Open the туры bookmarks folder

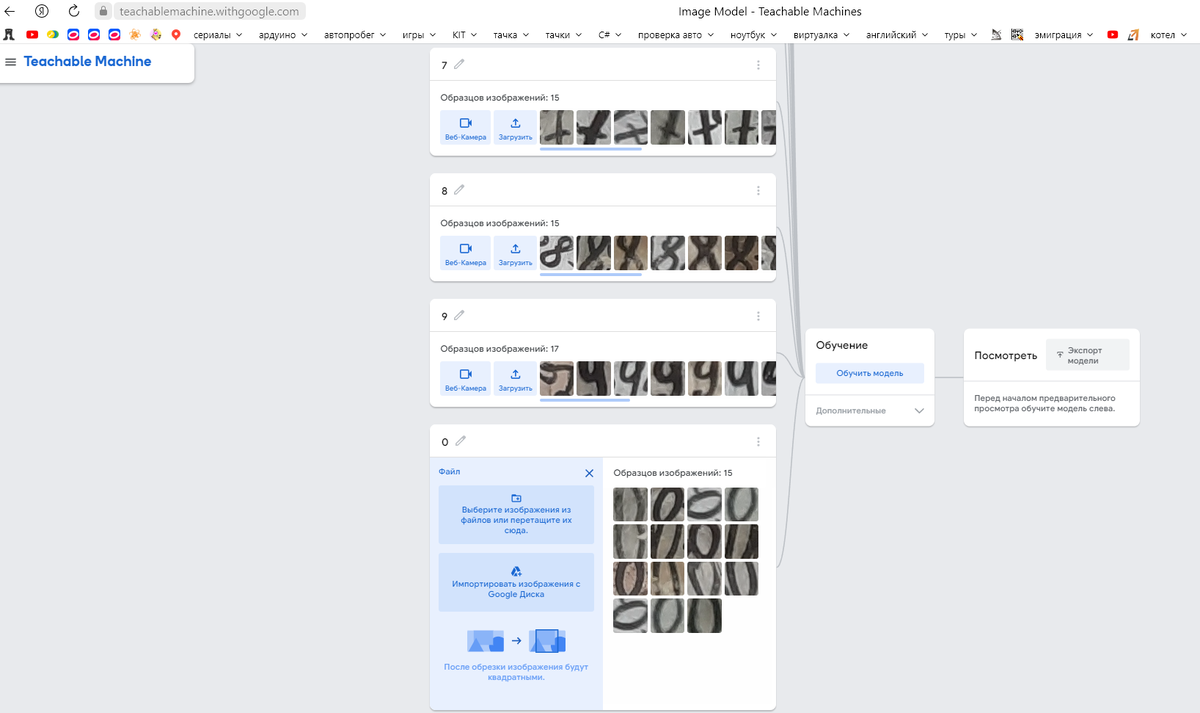point(961,34)
